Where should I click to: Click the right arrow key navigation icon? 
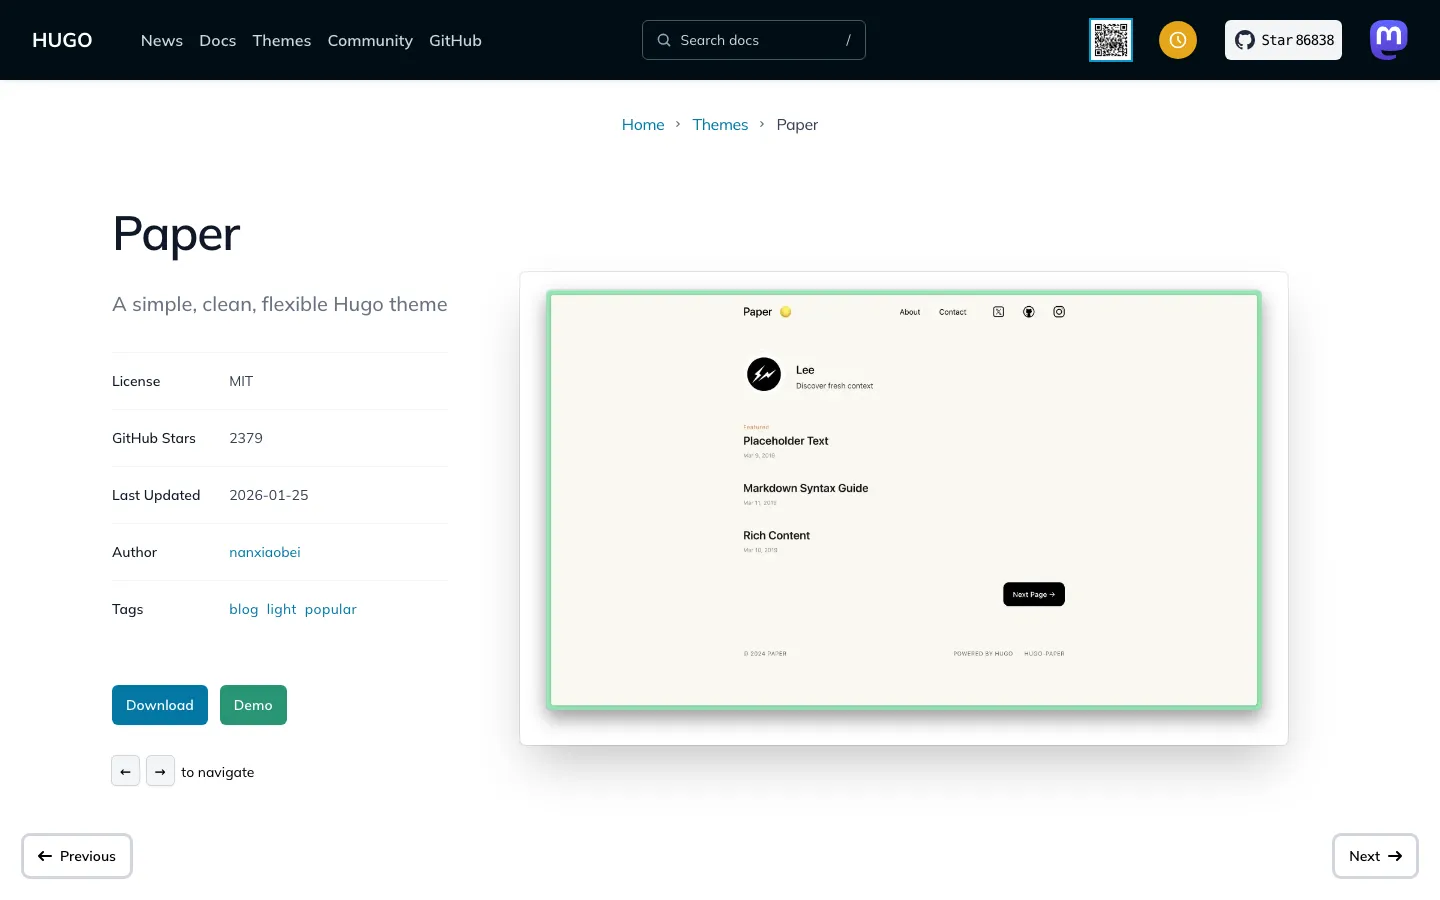coord(160,771)
